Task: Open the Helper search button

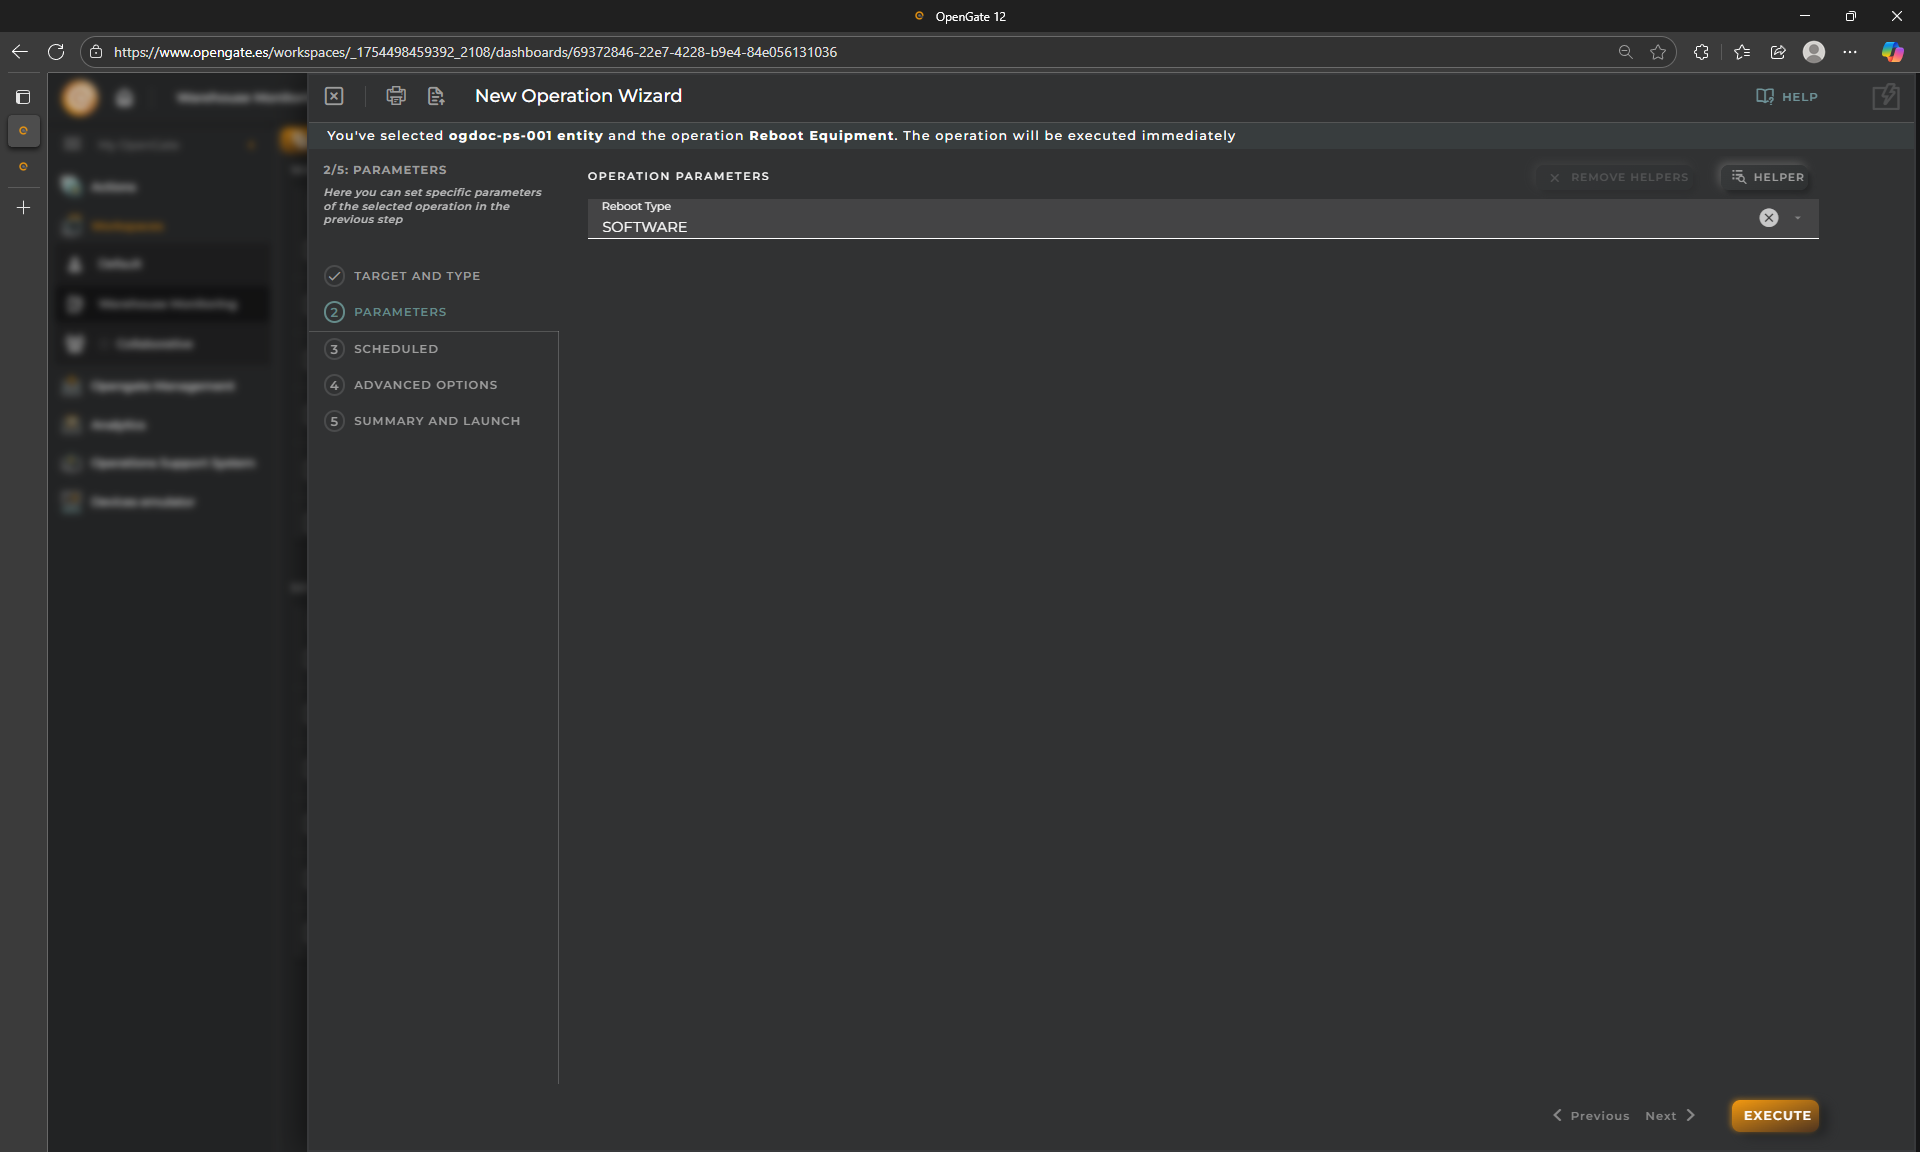Action: pyautogui.click(x=1768, y=177)
